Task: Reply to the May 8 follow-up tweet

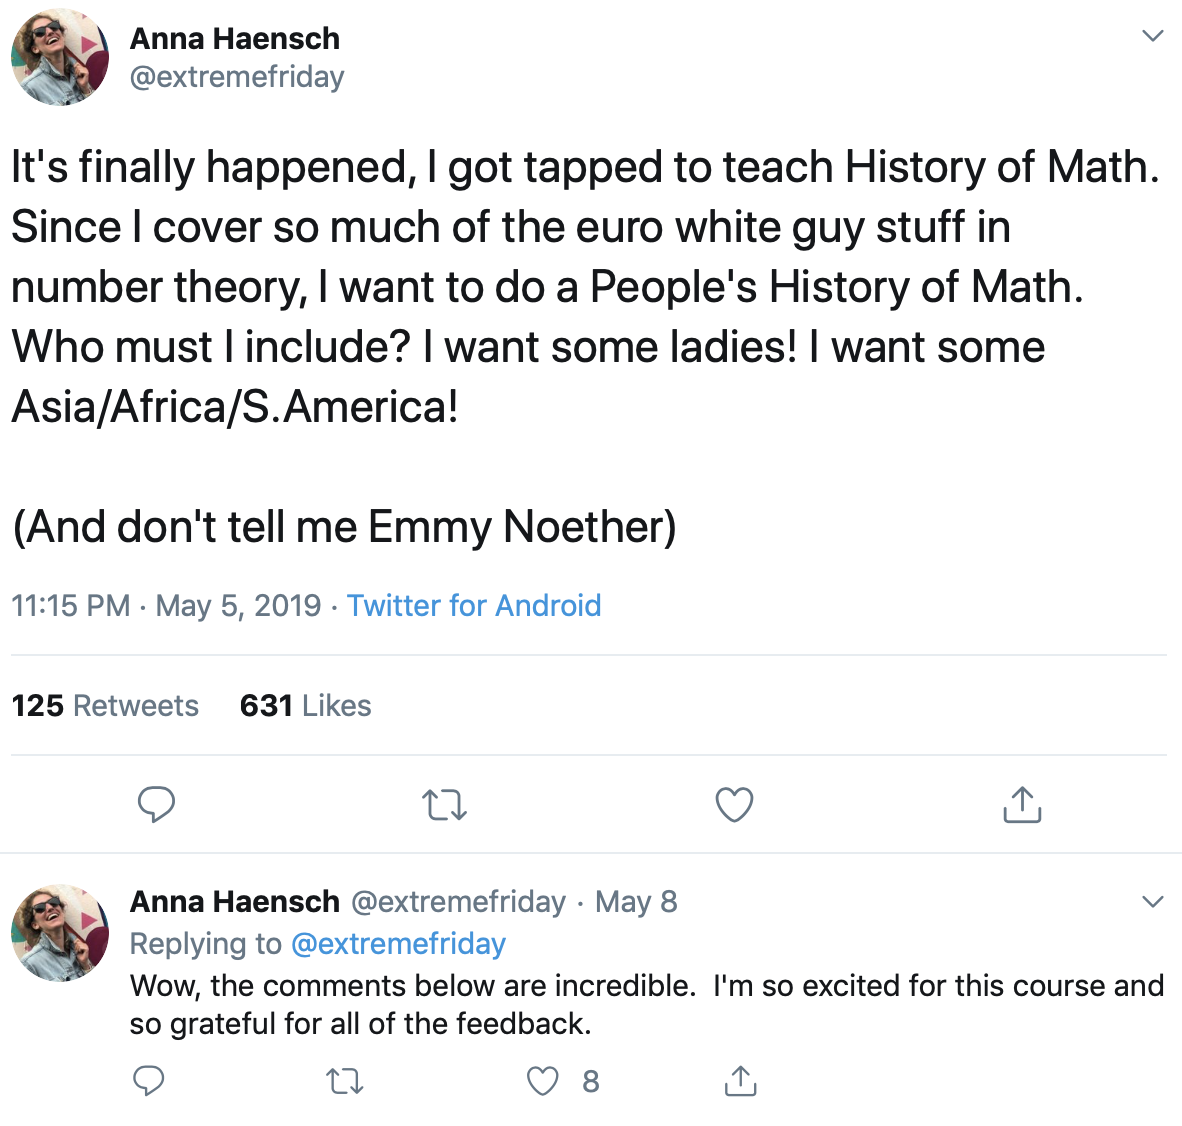Action: (149, 1081)
